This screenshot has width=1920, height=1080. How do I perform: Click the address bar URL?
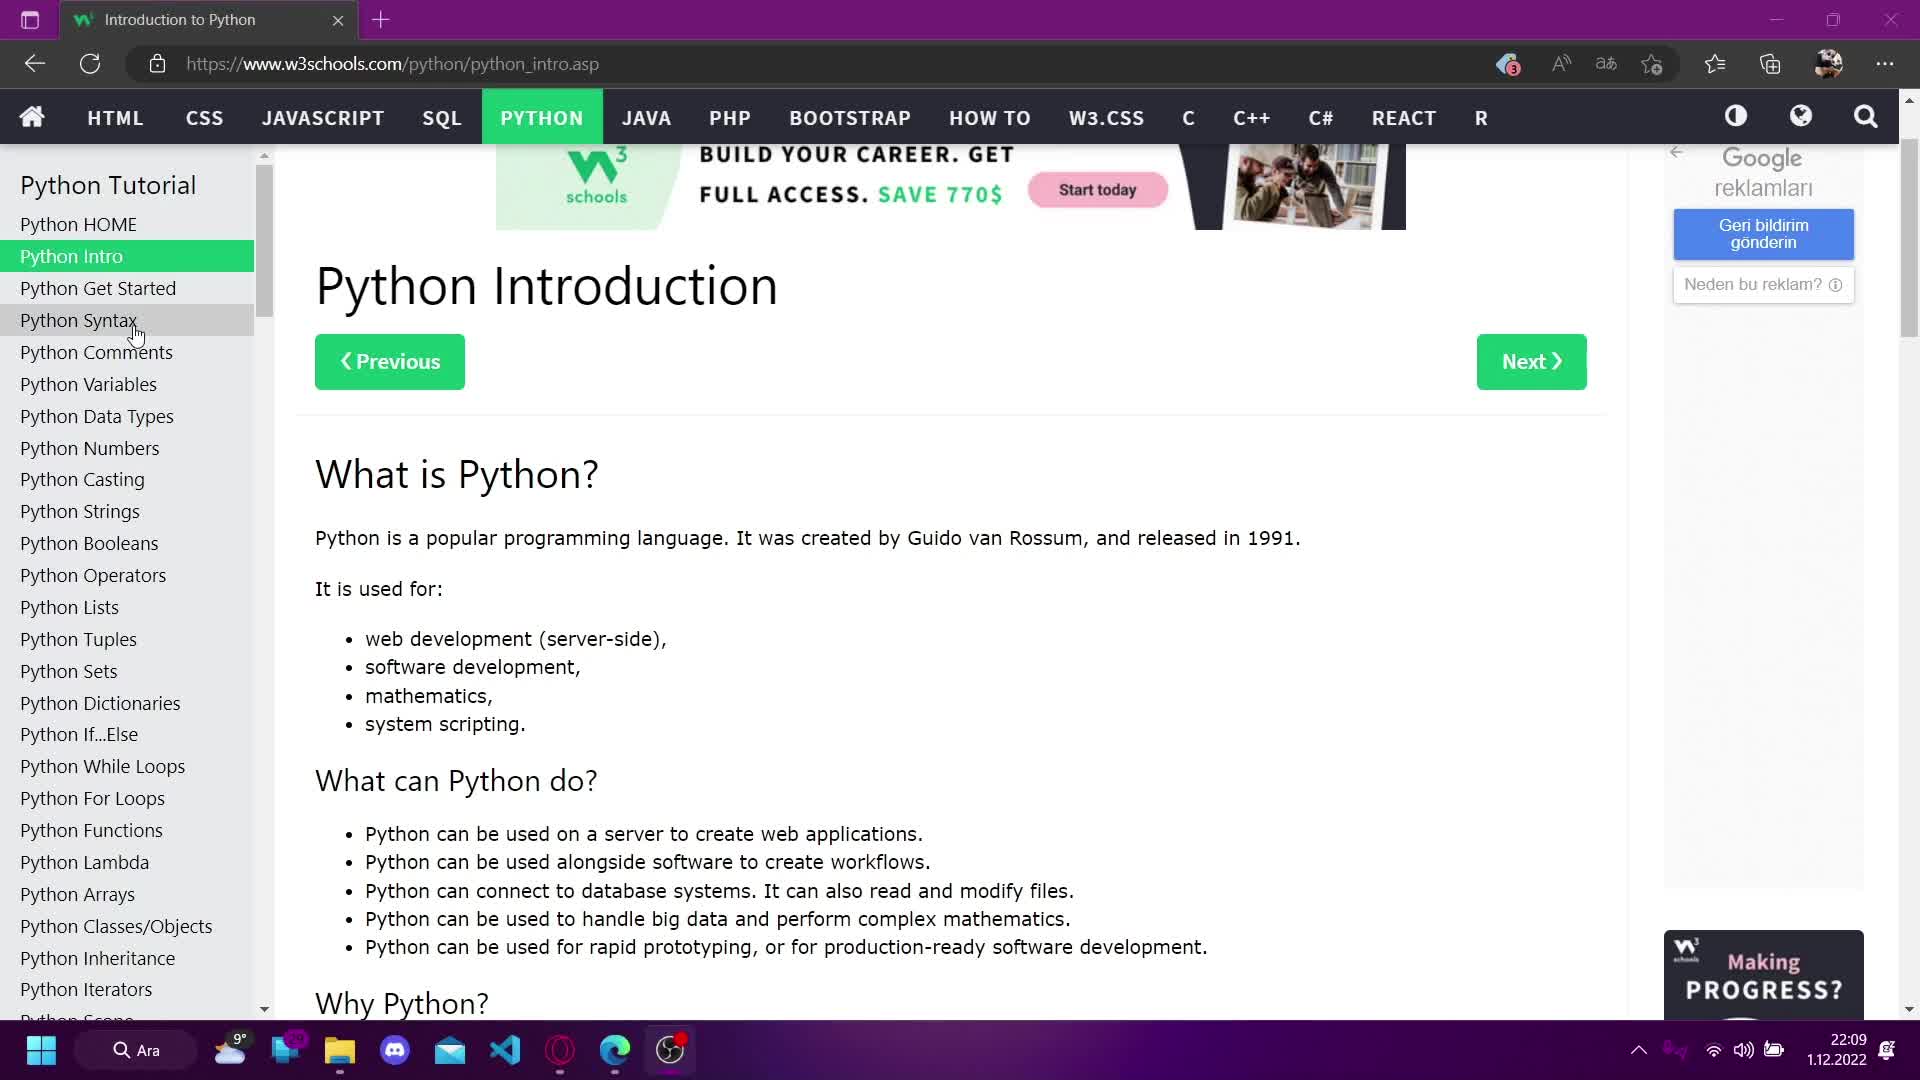(x=392, y=64)
